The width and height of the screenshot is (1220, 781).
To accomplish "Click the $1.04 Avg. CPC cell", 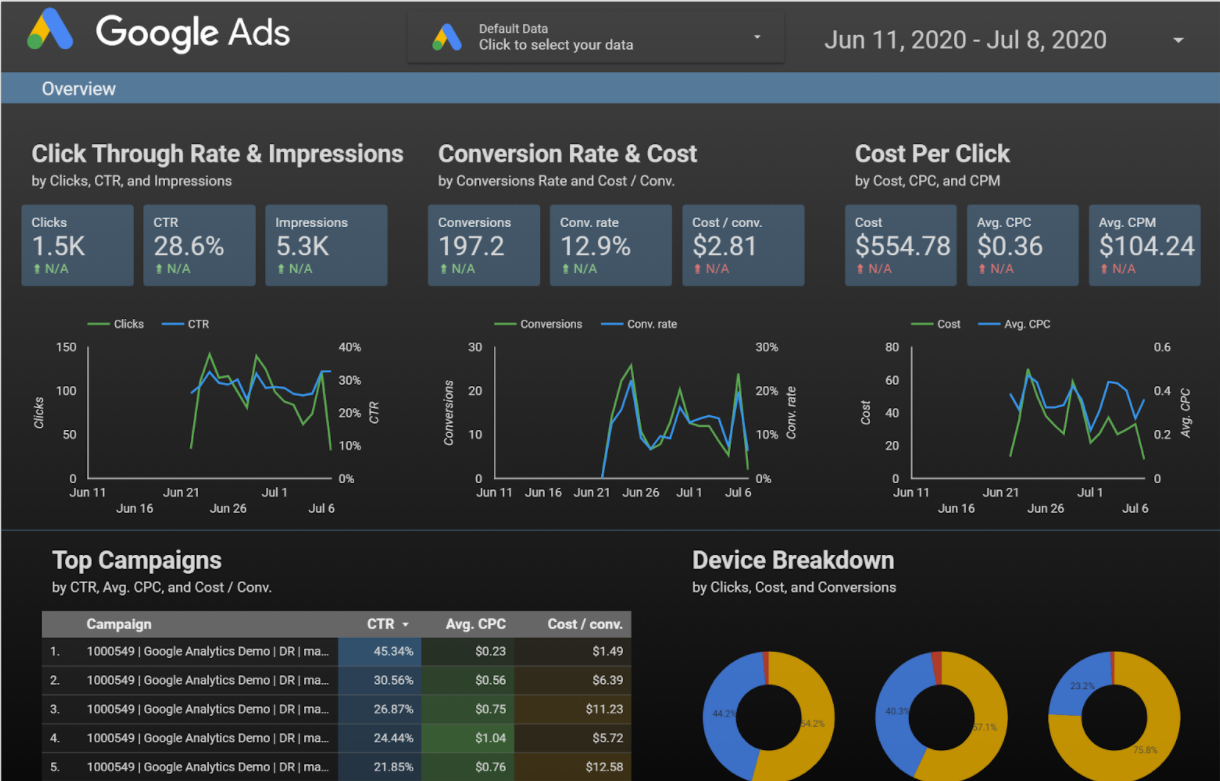I will (x=468, y=738).
